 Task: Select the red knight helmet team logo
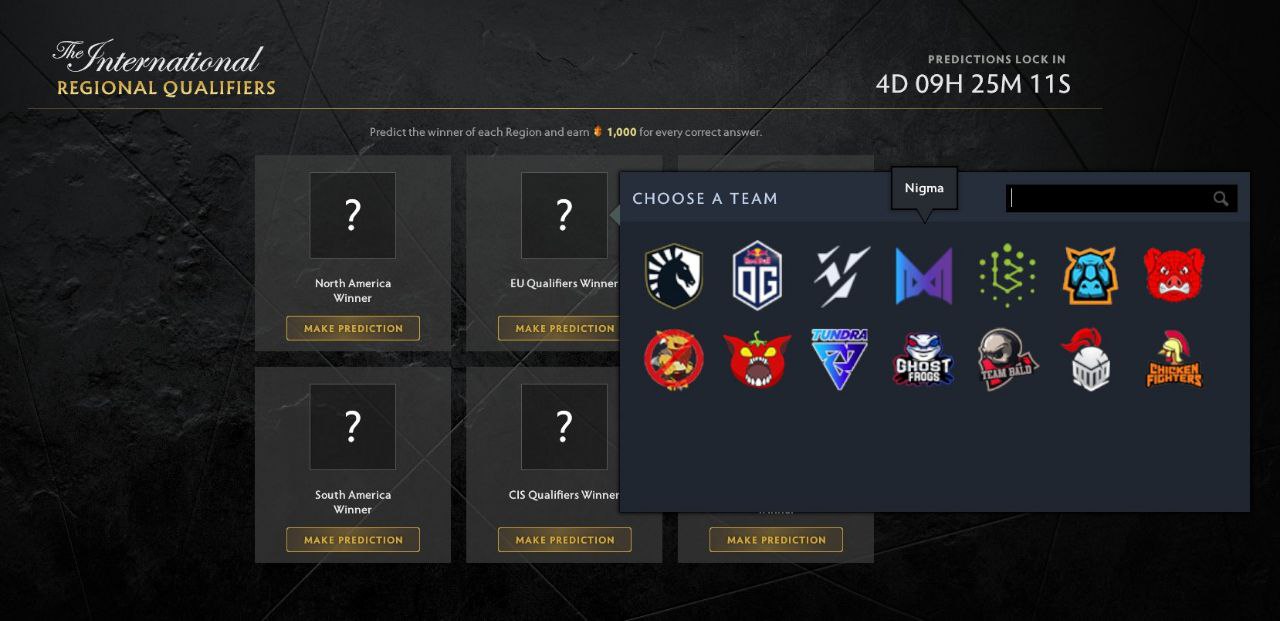click(1088, 360)
